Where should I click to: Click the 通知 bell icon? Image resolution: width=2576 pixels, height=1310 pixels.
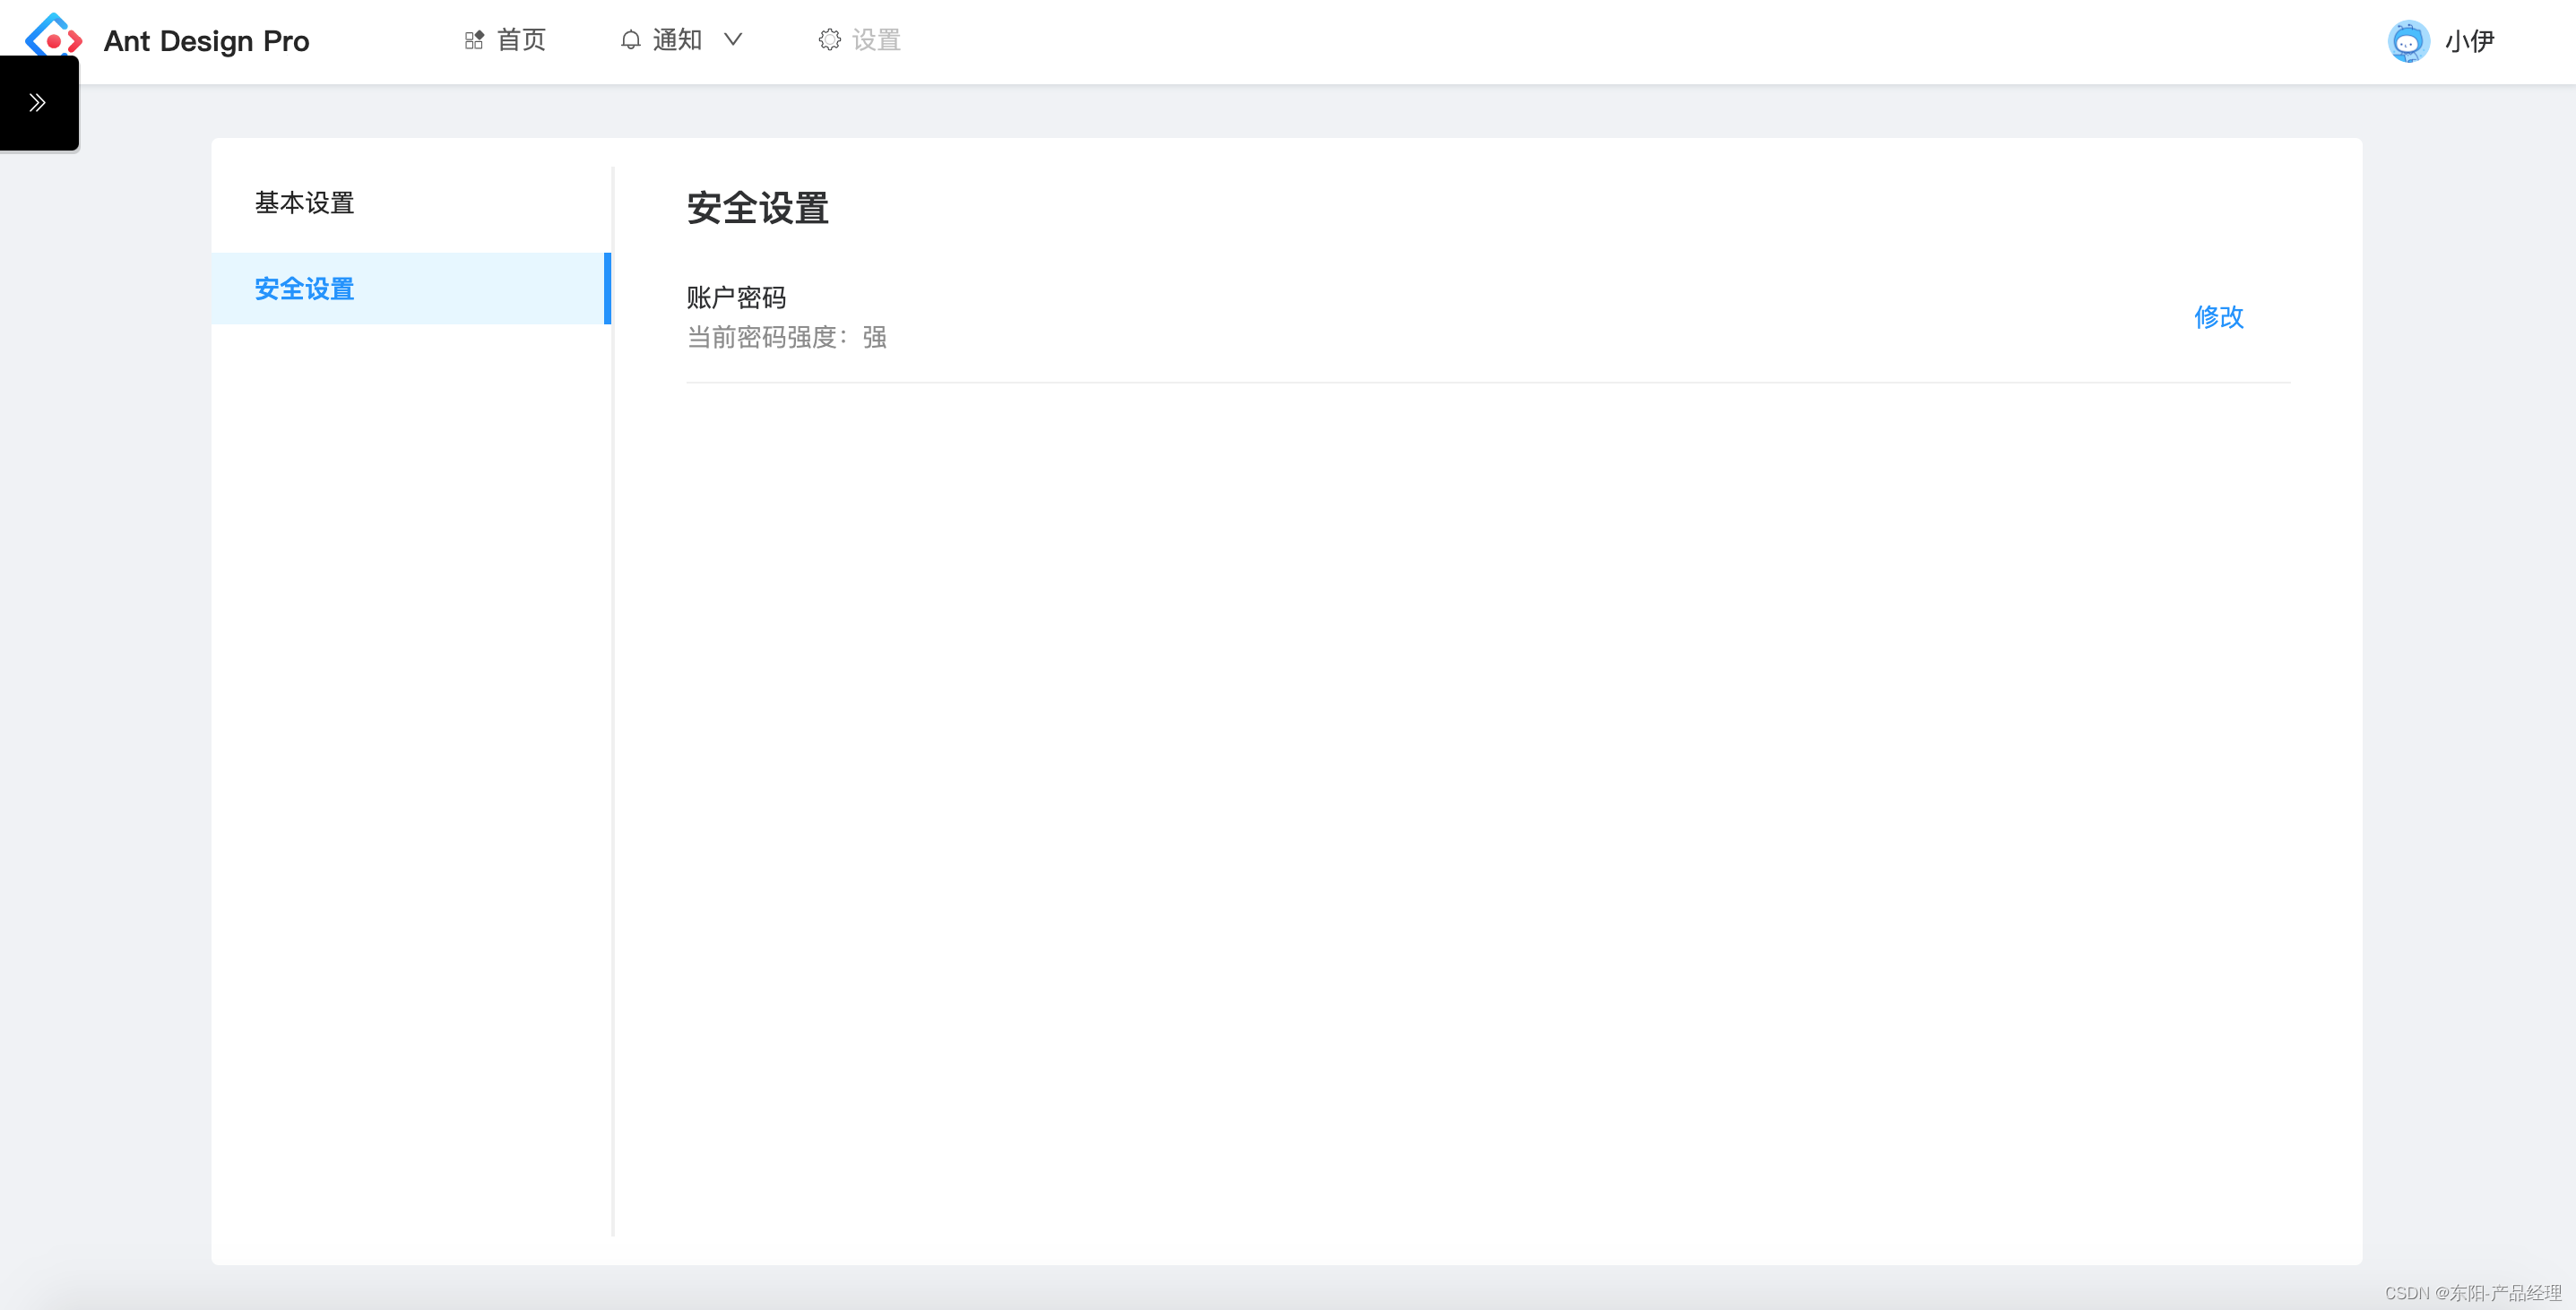(630, 40)
